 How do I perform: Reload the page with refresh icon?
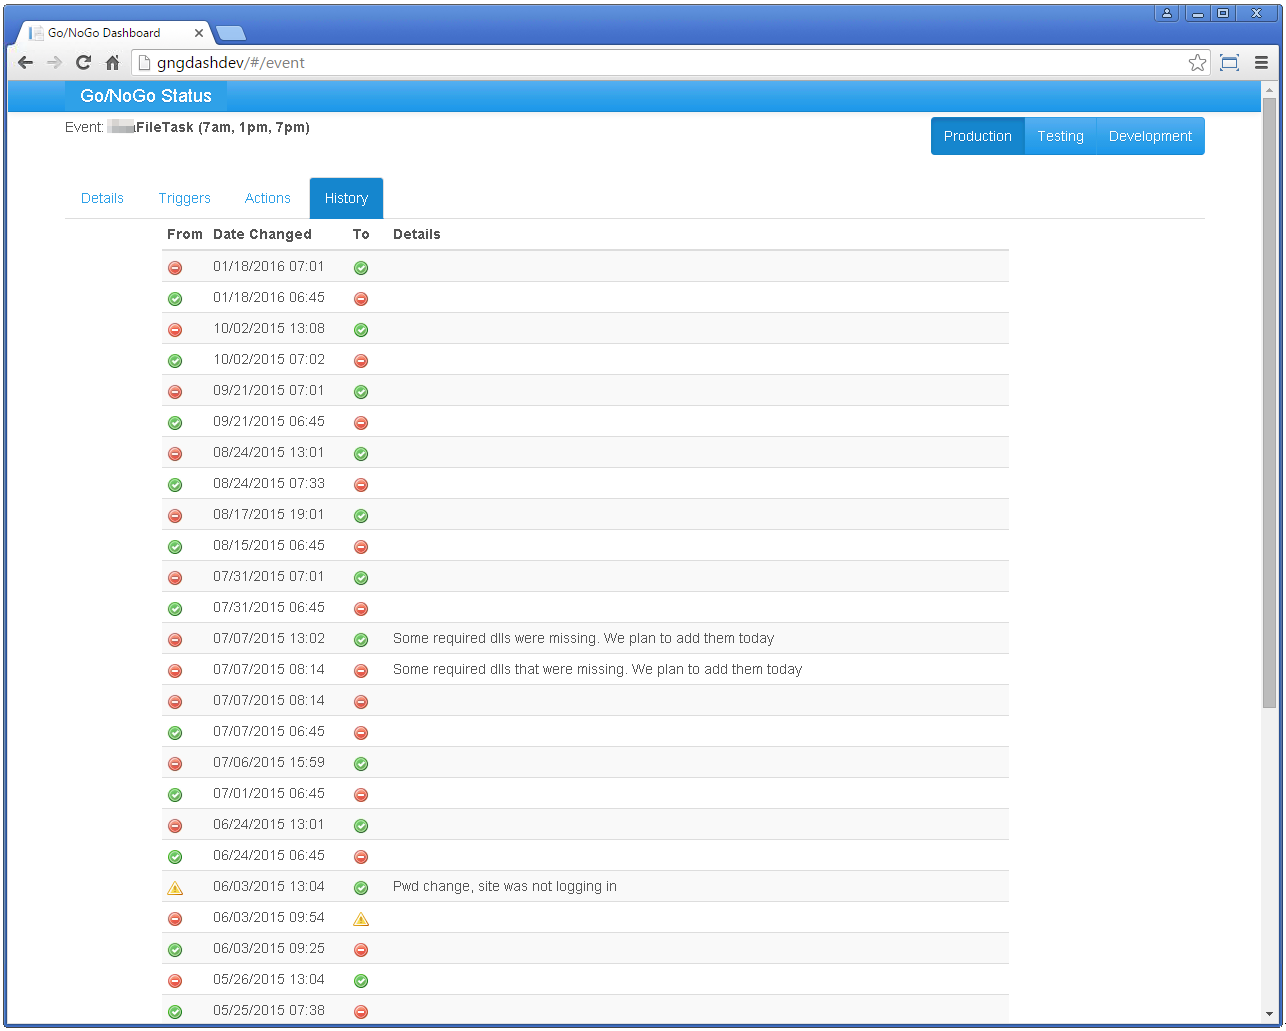tap(84, 63)
